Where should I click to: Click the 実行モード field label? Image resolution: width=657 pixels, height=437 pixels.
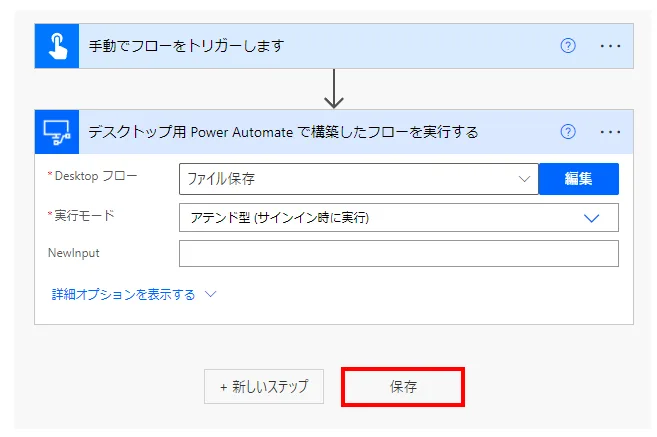(x=85, y=216)
